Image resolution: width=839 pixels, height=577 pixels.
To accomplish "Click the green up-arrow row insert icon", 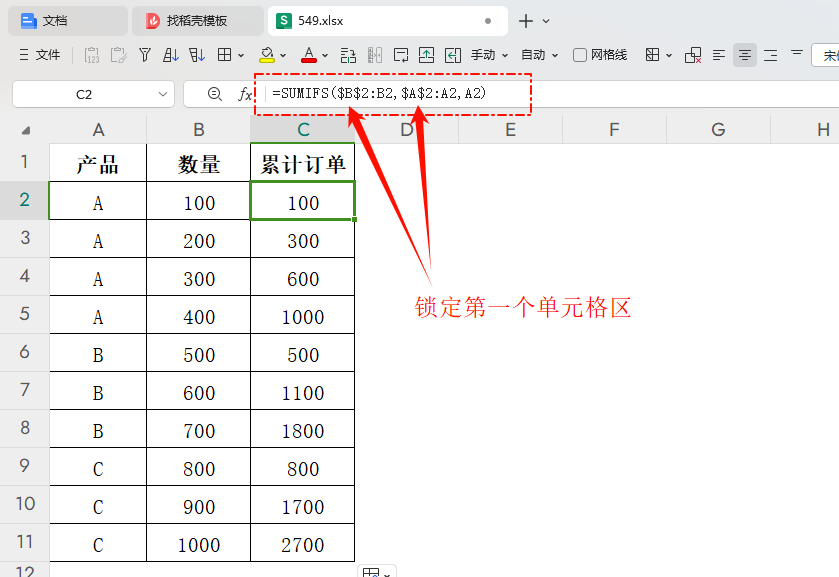I will 426,55.
